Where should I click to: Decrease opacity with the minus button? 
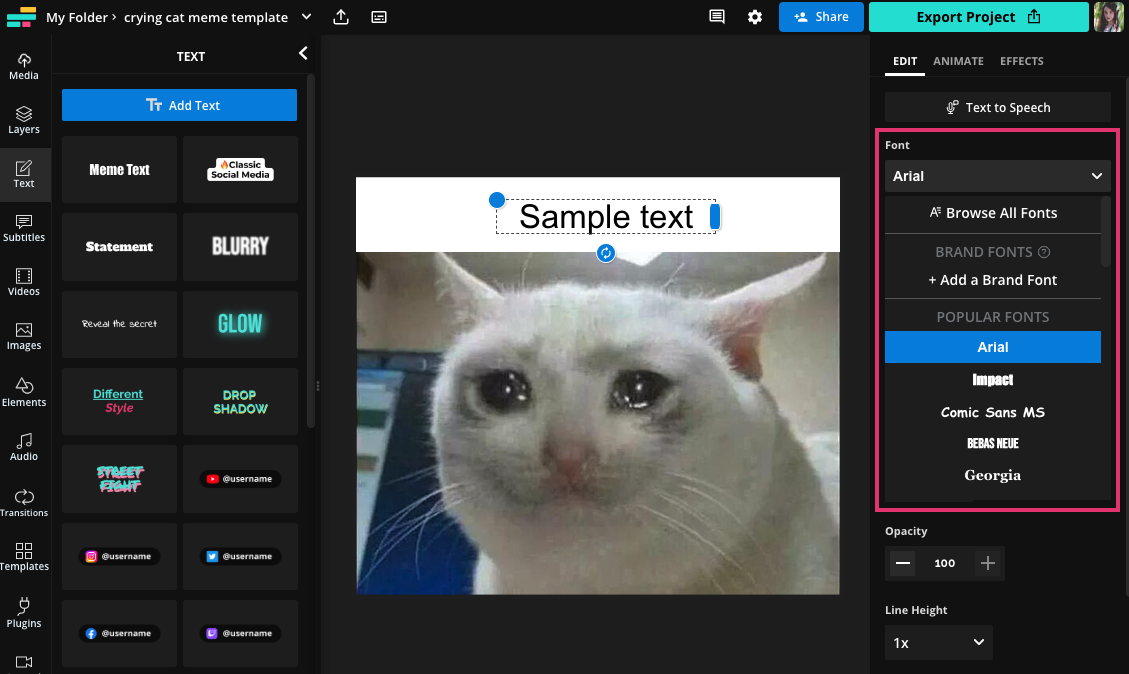(902, 563)
